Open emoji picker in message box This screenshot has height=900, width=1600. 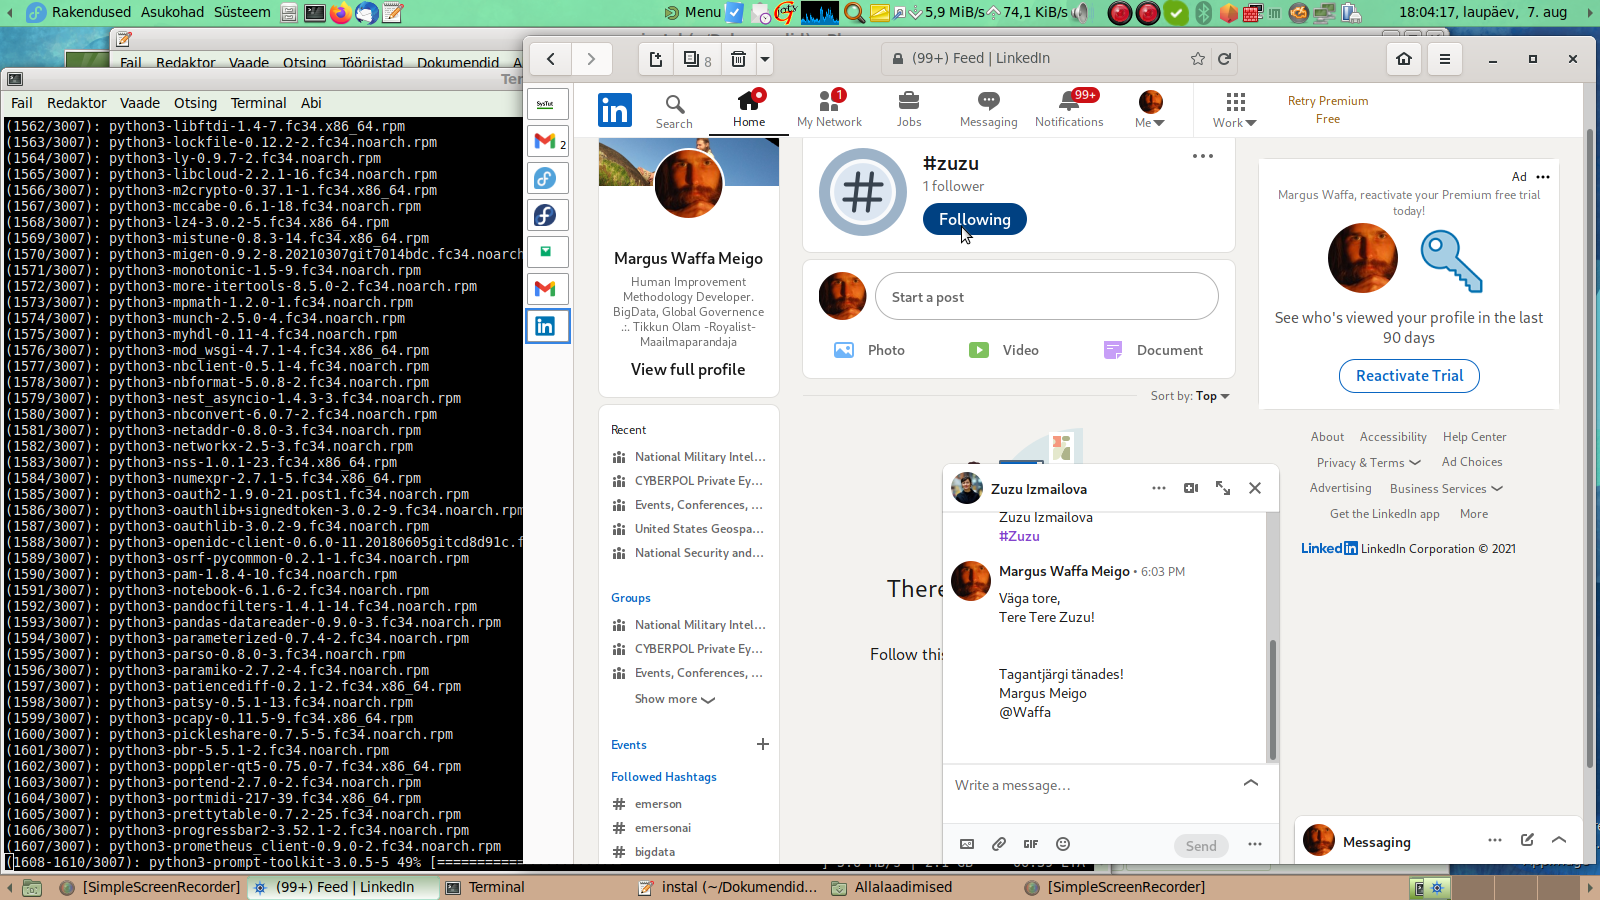click(x=1063, y=844)
